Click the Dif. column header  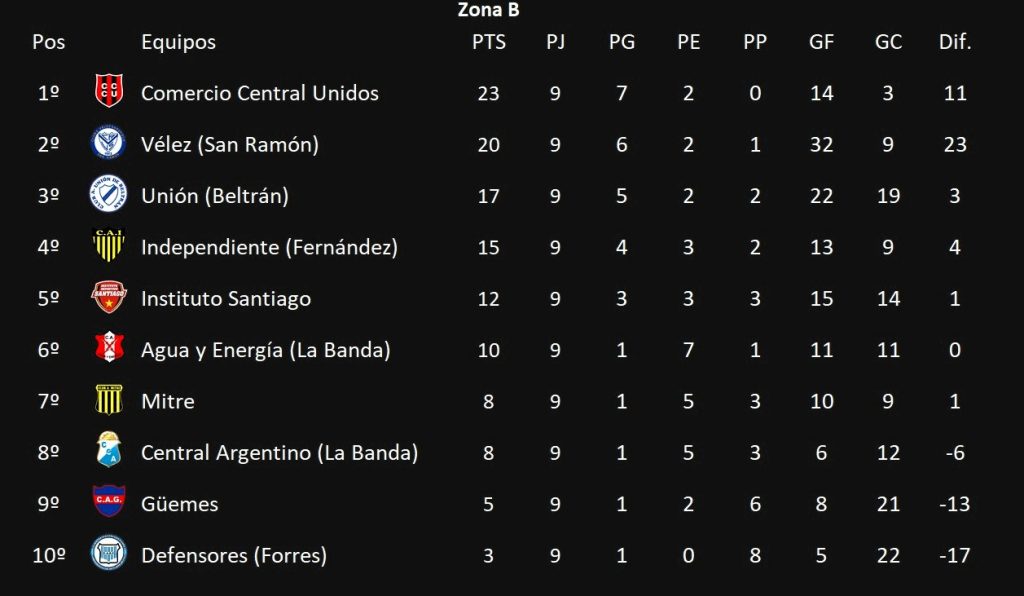click(955, 42)
